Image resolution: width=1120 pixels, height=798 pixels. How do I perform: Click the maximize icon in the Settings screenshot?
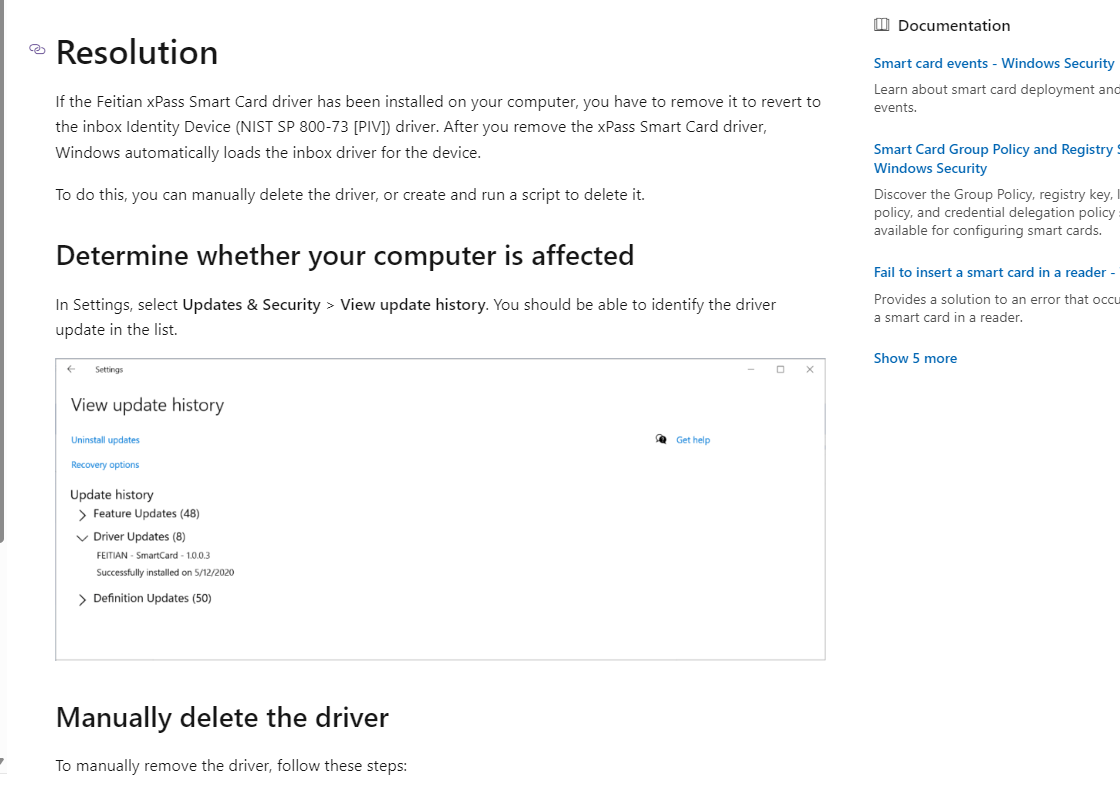tap(780, 369)
